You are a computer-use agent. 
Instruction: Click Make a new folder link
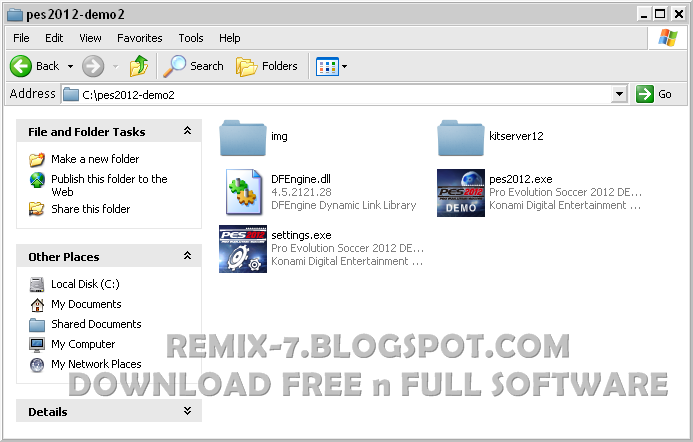(95, 159)
